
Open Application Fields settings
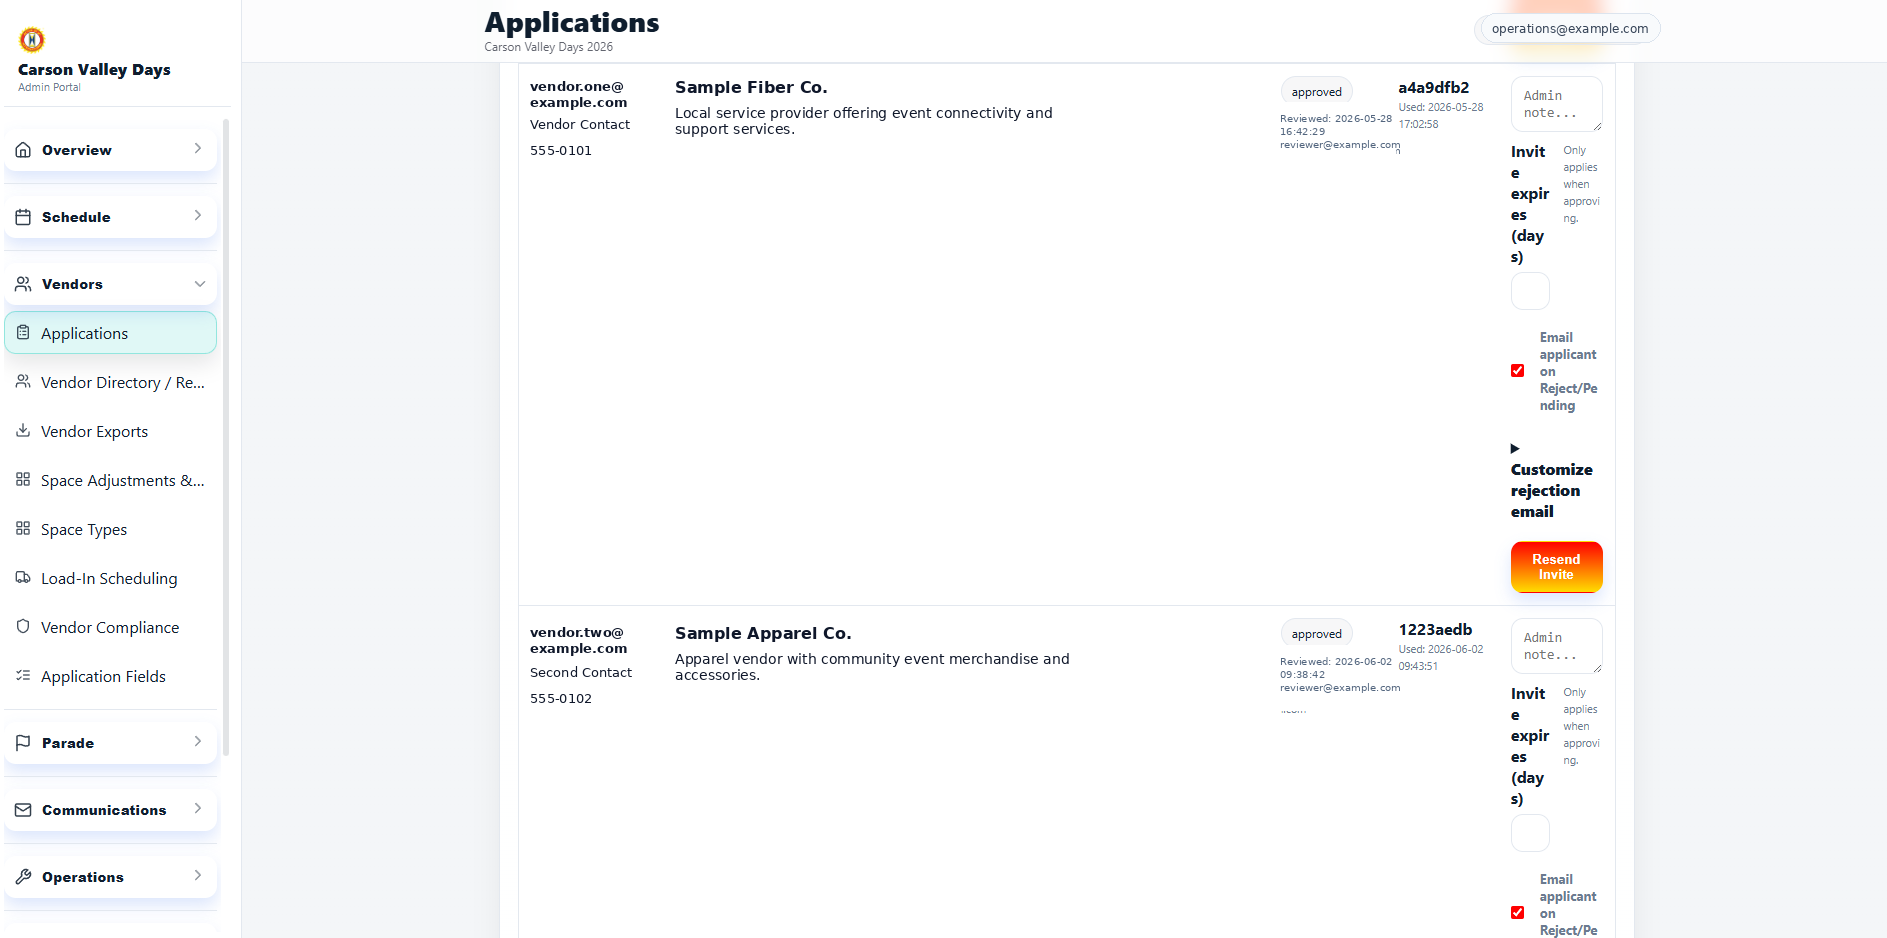[111, 676]
